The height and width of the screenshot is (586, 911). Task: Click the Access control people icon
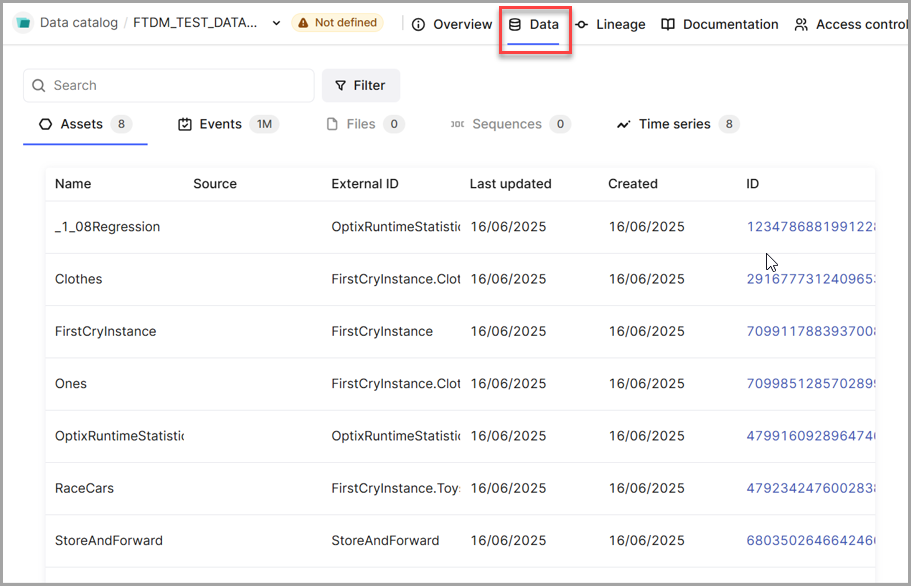point(801,24)
